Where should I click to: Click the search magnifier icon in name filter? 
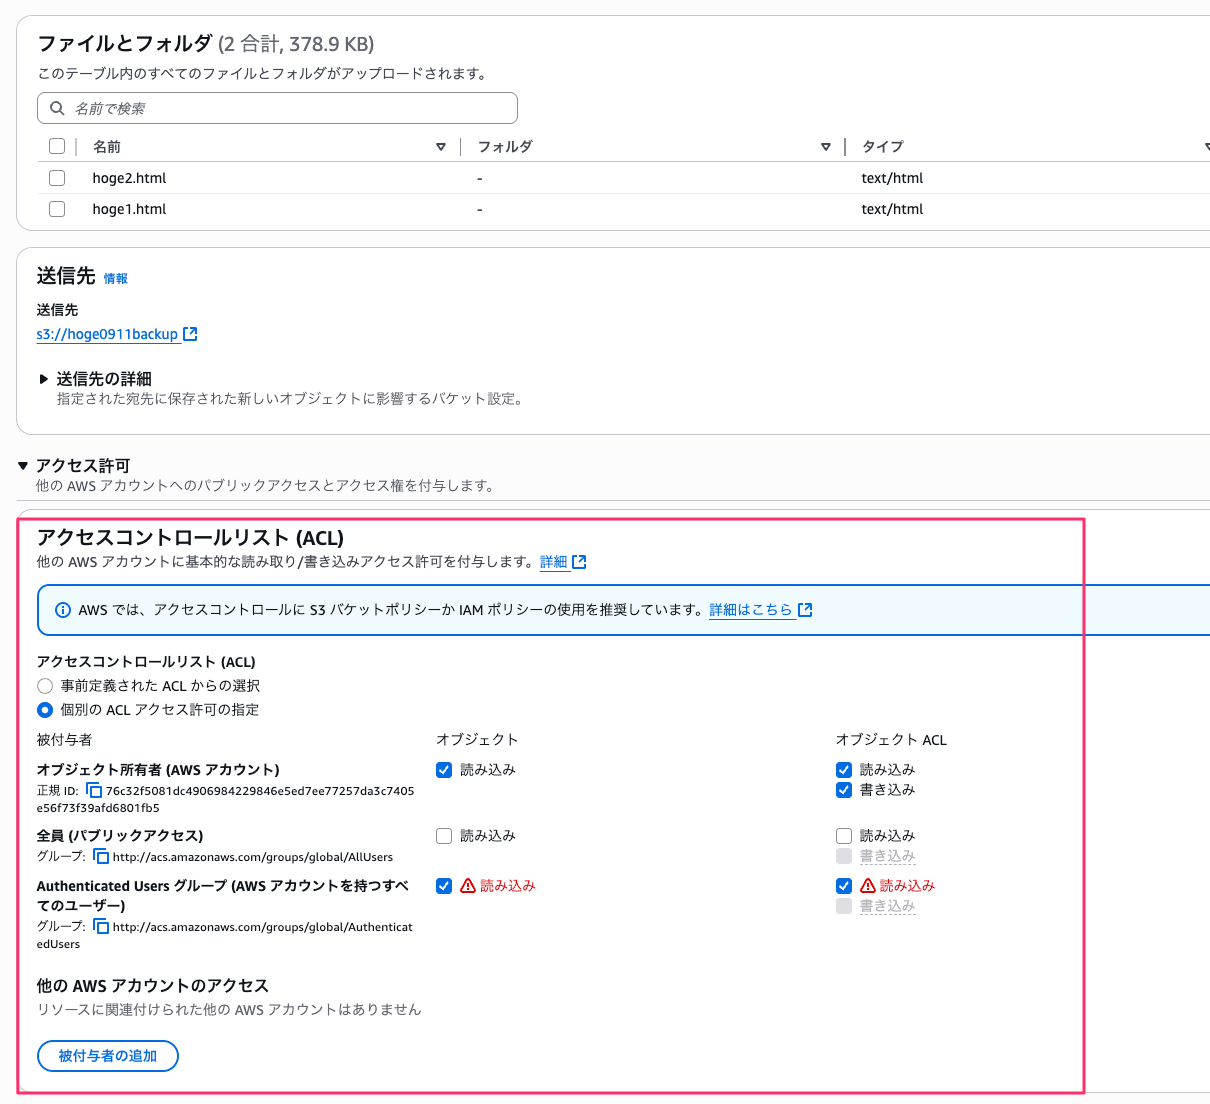coord(57,108)
